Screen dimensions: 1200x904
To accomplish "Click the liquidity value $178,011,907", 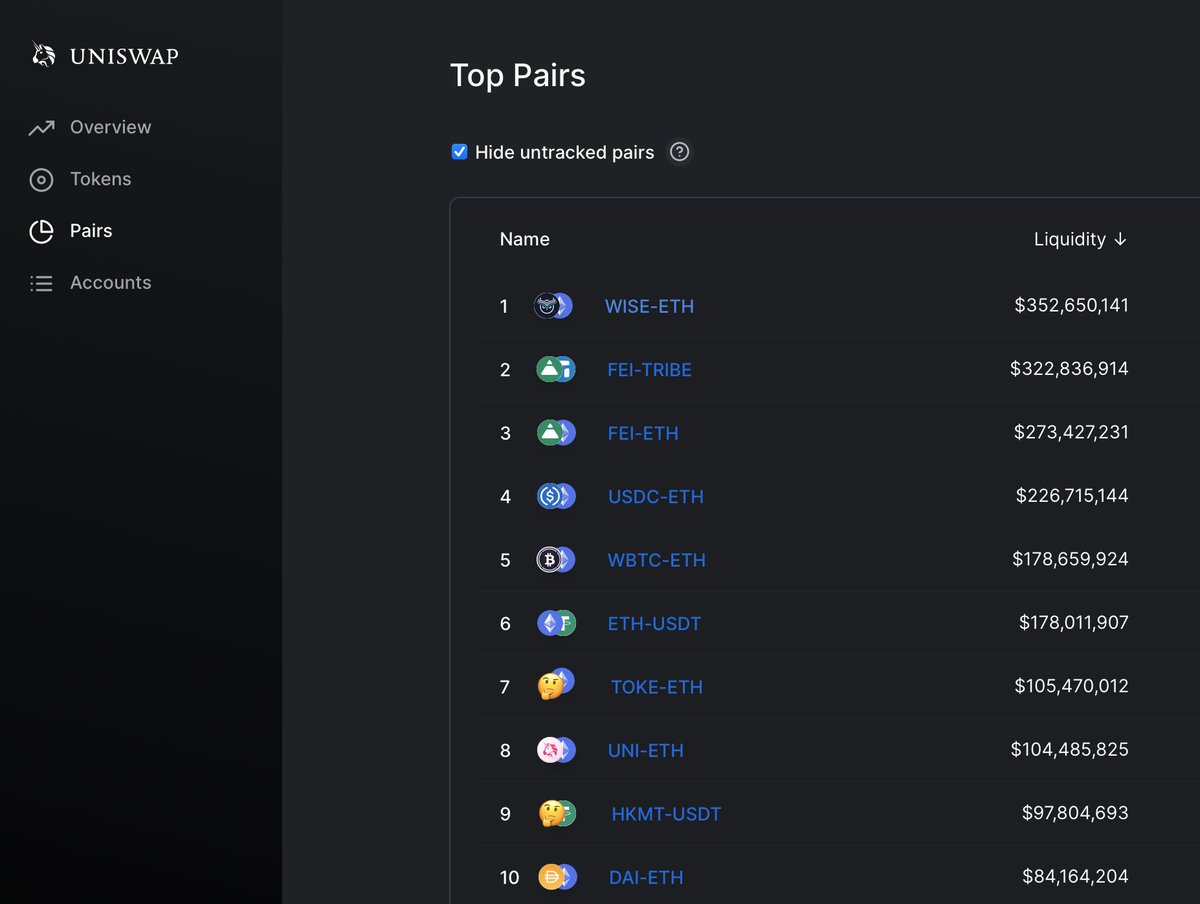I will point(1074,623).
